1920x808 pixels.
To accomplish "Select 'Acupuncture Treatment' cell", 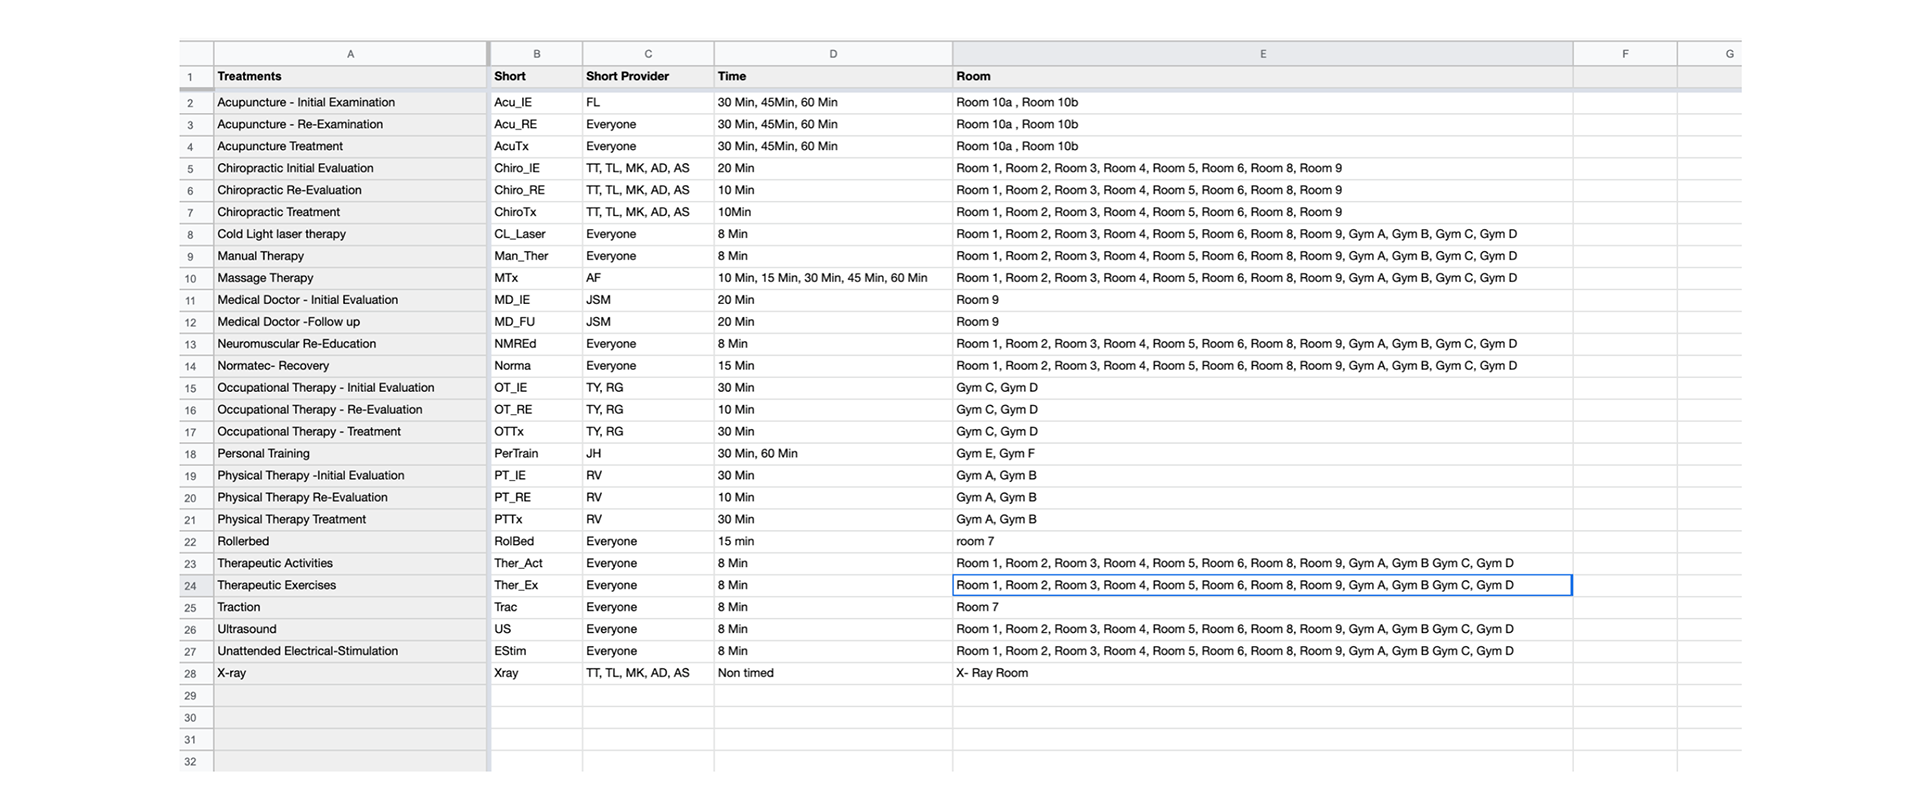I will coord(350,146).
